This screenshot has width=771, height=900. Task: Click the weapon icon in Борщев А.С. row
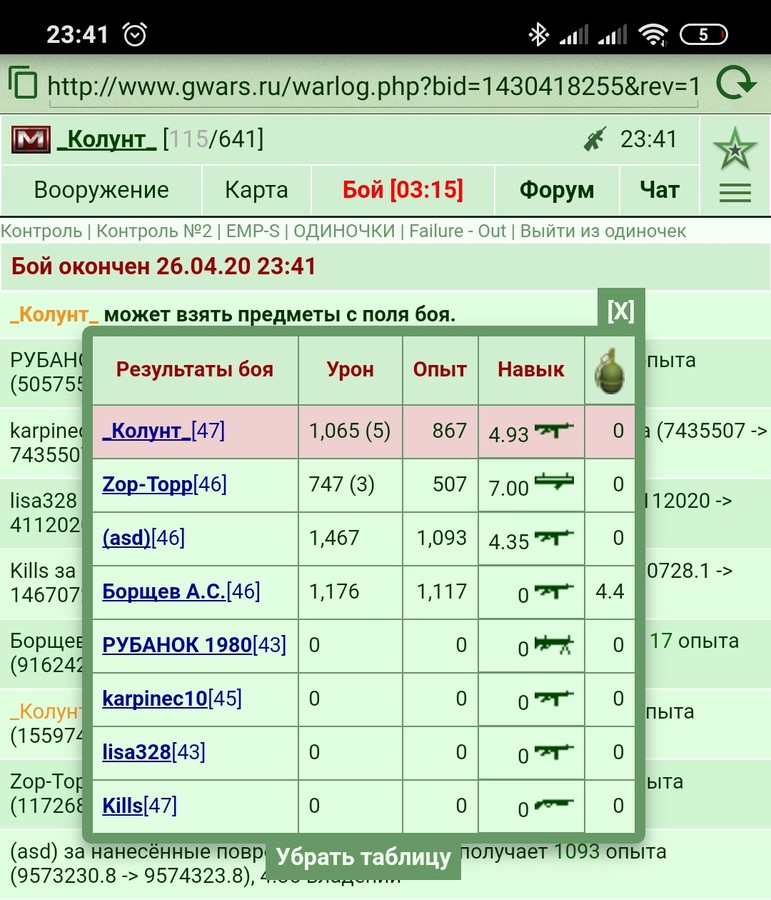point(554,591)
